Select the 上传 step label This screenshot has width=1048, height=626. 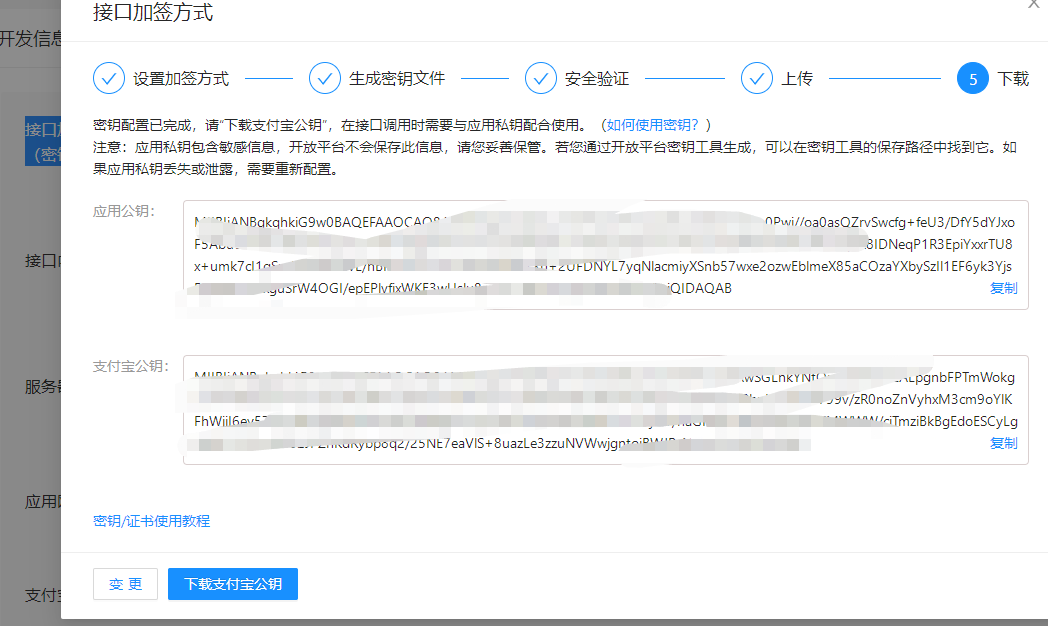[797, 79]
